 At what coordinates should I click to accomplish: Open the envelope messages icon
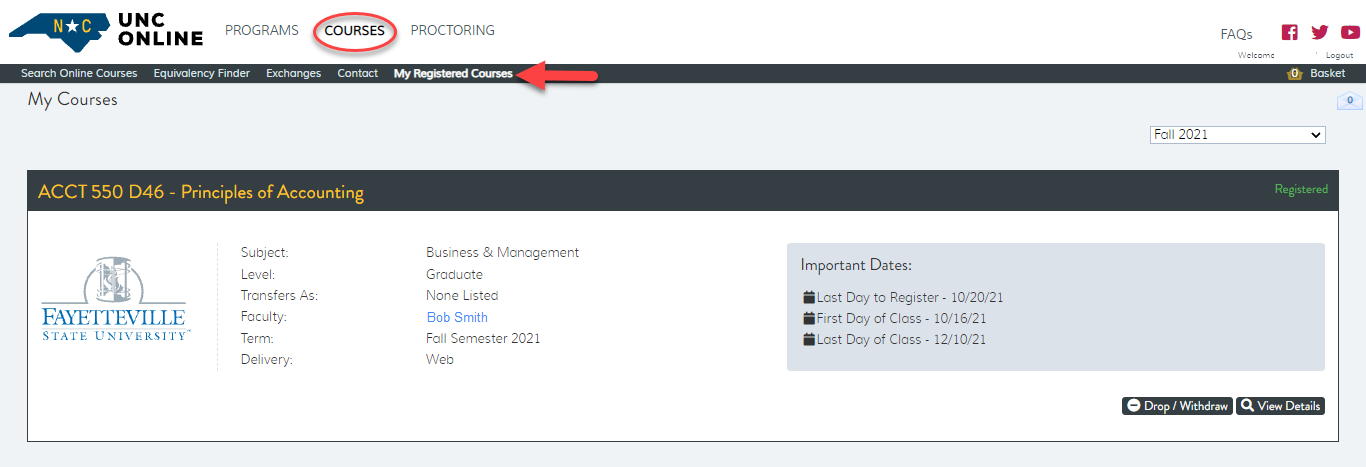1349,101
